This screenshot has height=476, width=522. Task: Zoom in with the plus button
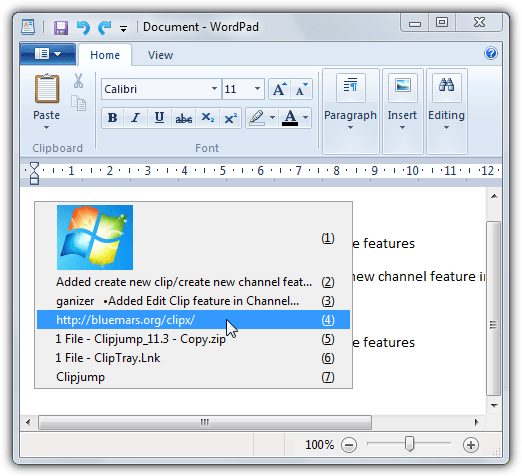(471, 445)
